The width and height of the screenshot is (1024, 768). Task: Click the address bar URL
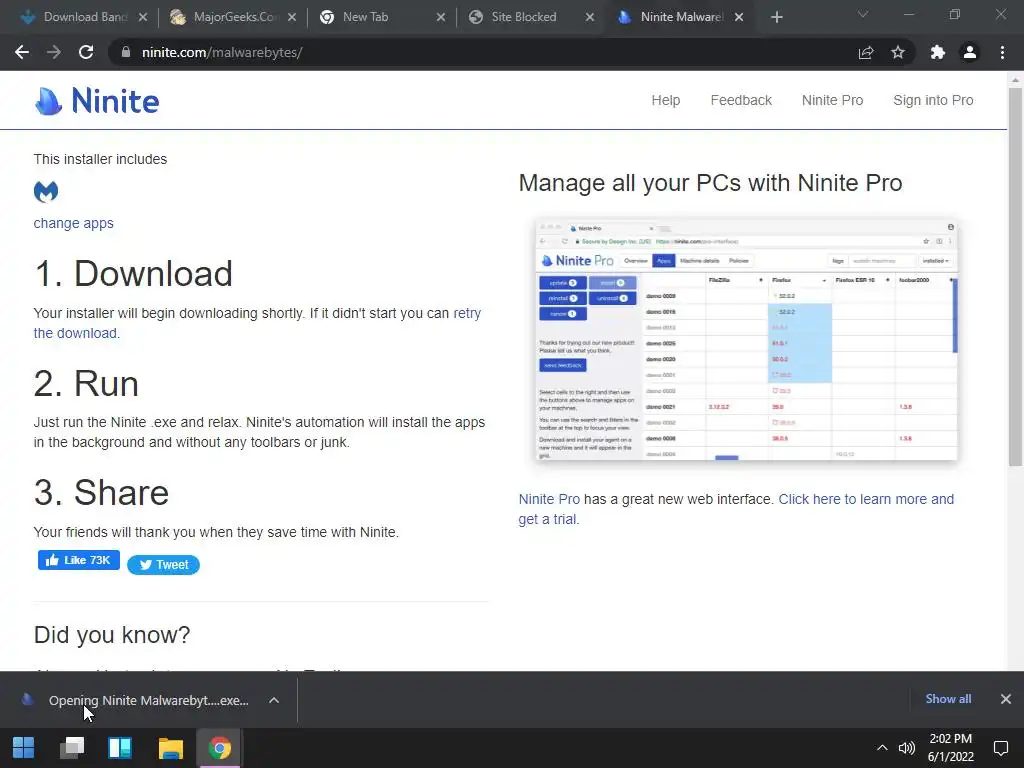click(222, 52)
